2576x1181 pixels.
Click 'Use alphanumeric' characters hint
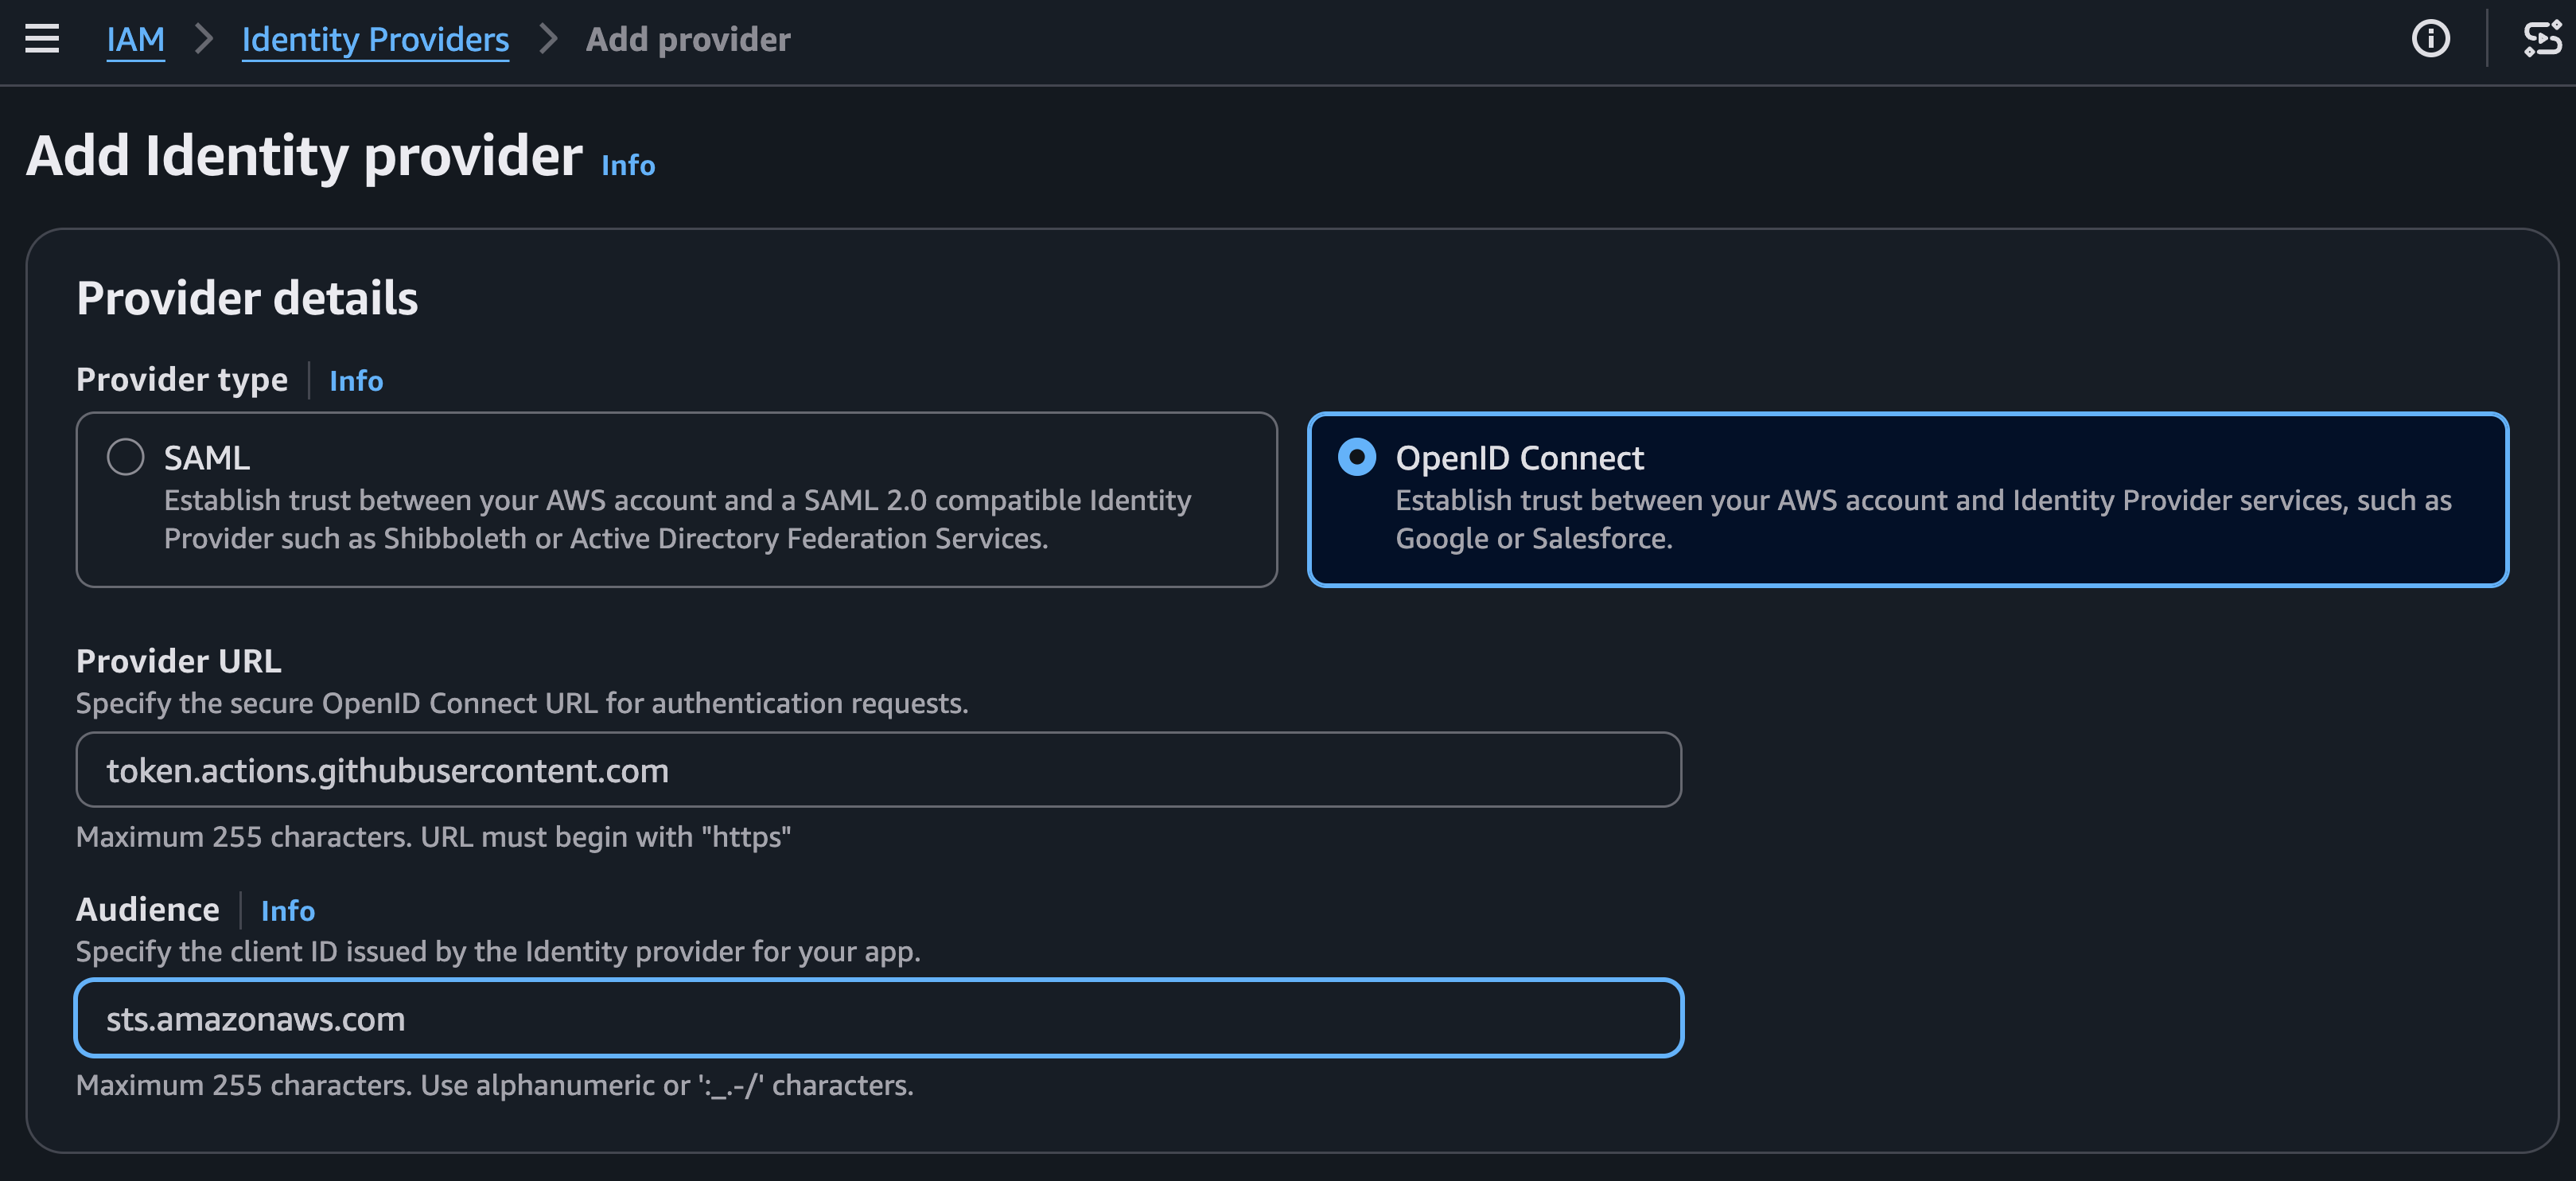tap(666, 1085)
